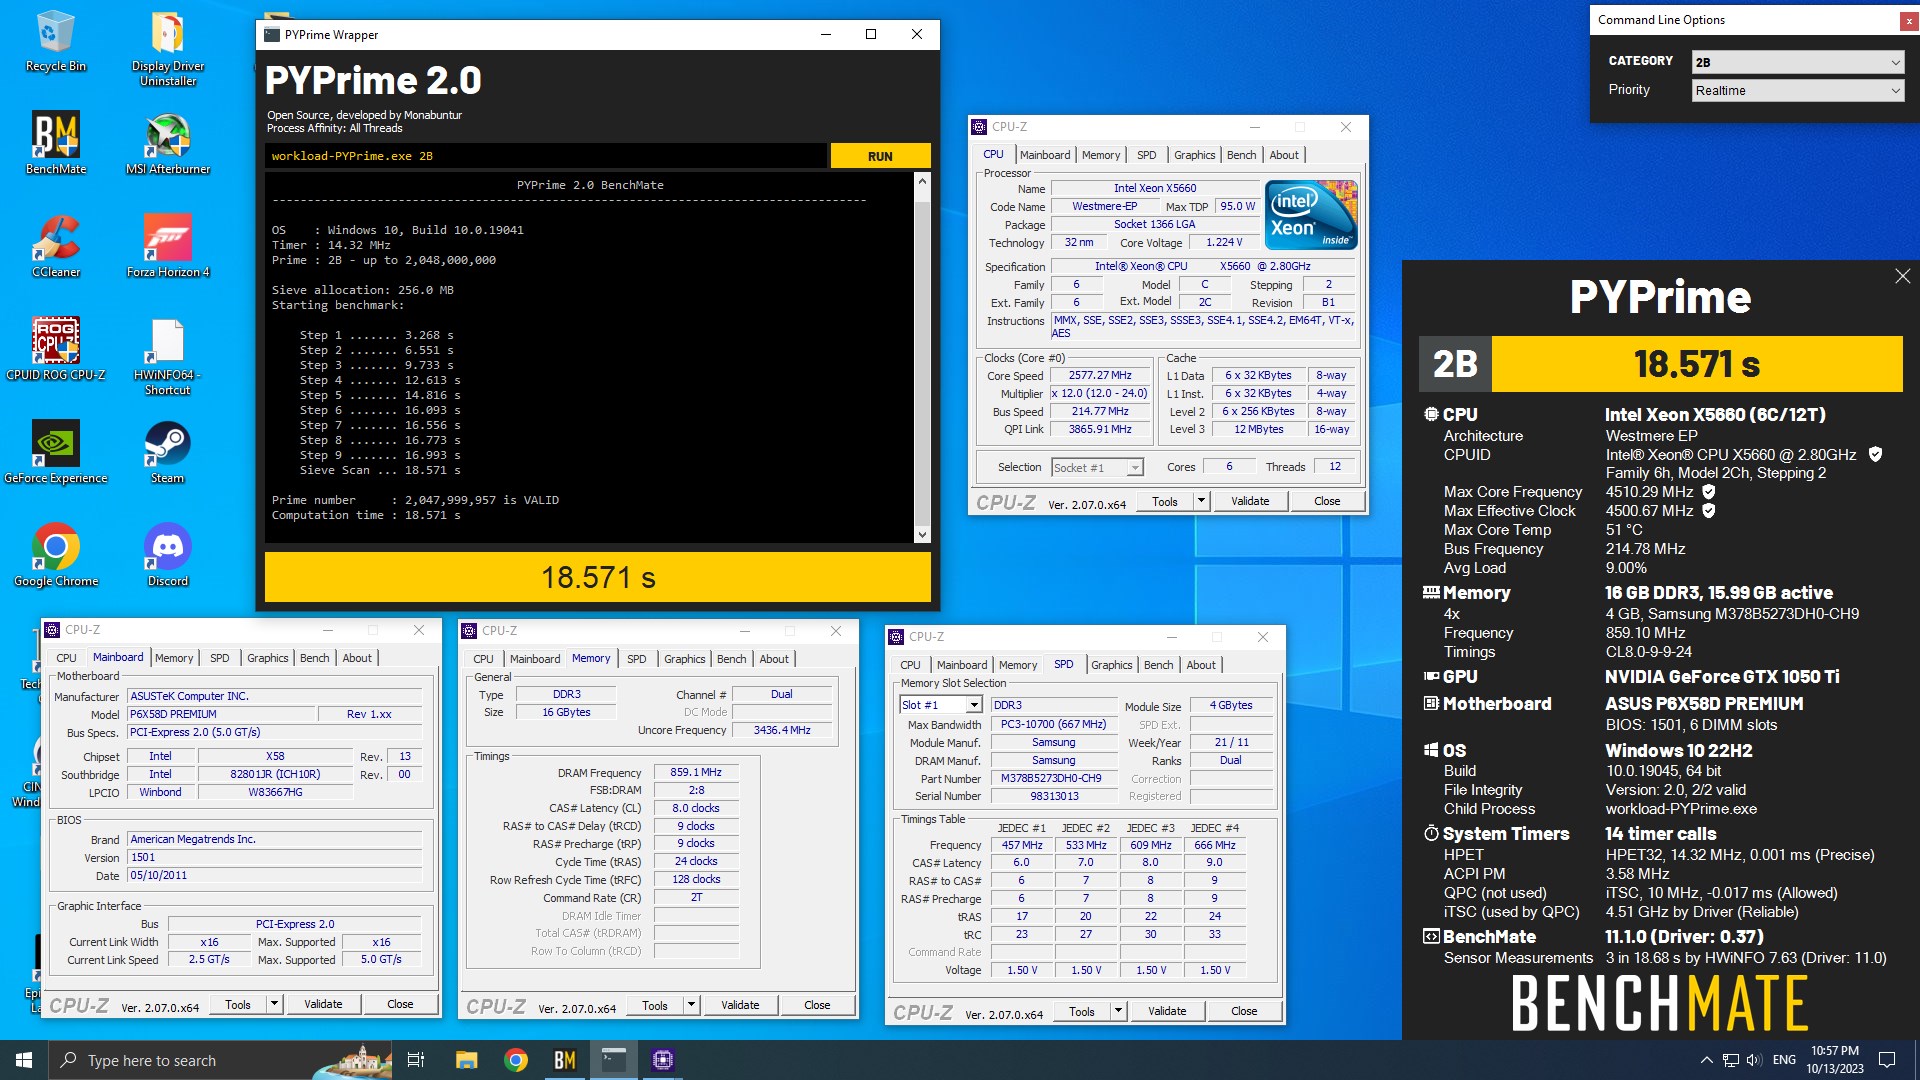Open Discord desktop icon
The image size is (1920, 1080).
click(168, 556)
